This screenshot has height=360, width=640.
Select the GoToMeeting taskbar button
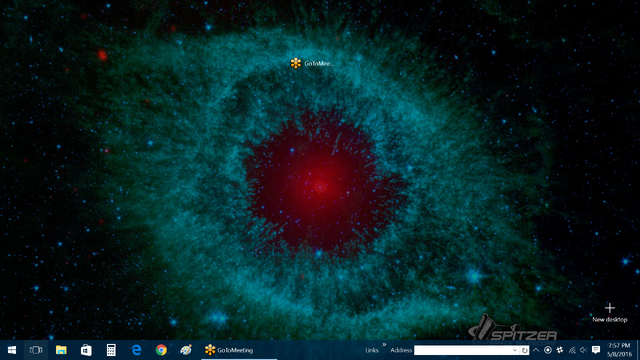click(239, 350)
